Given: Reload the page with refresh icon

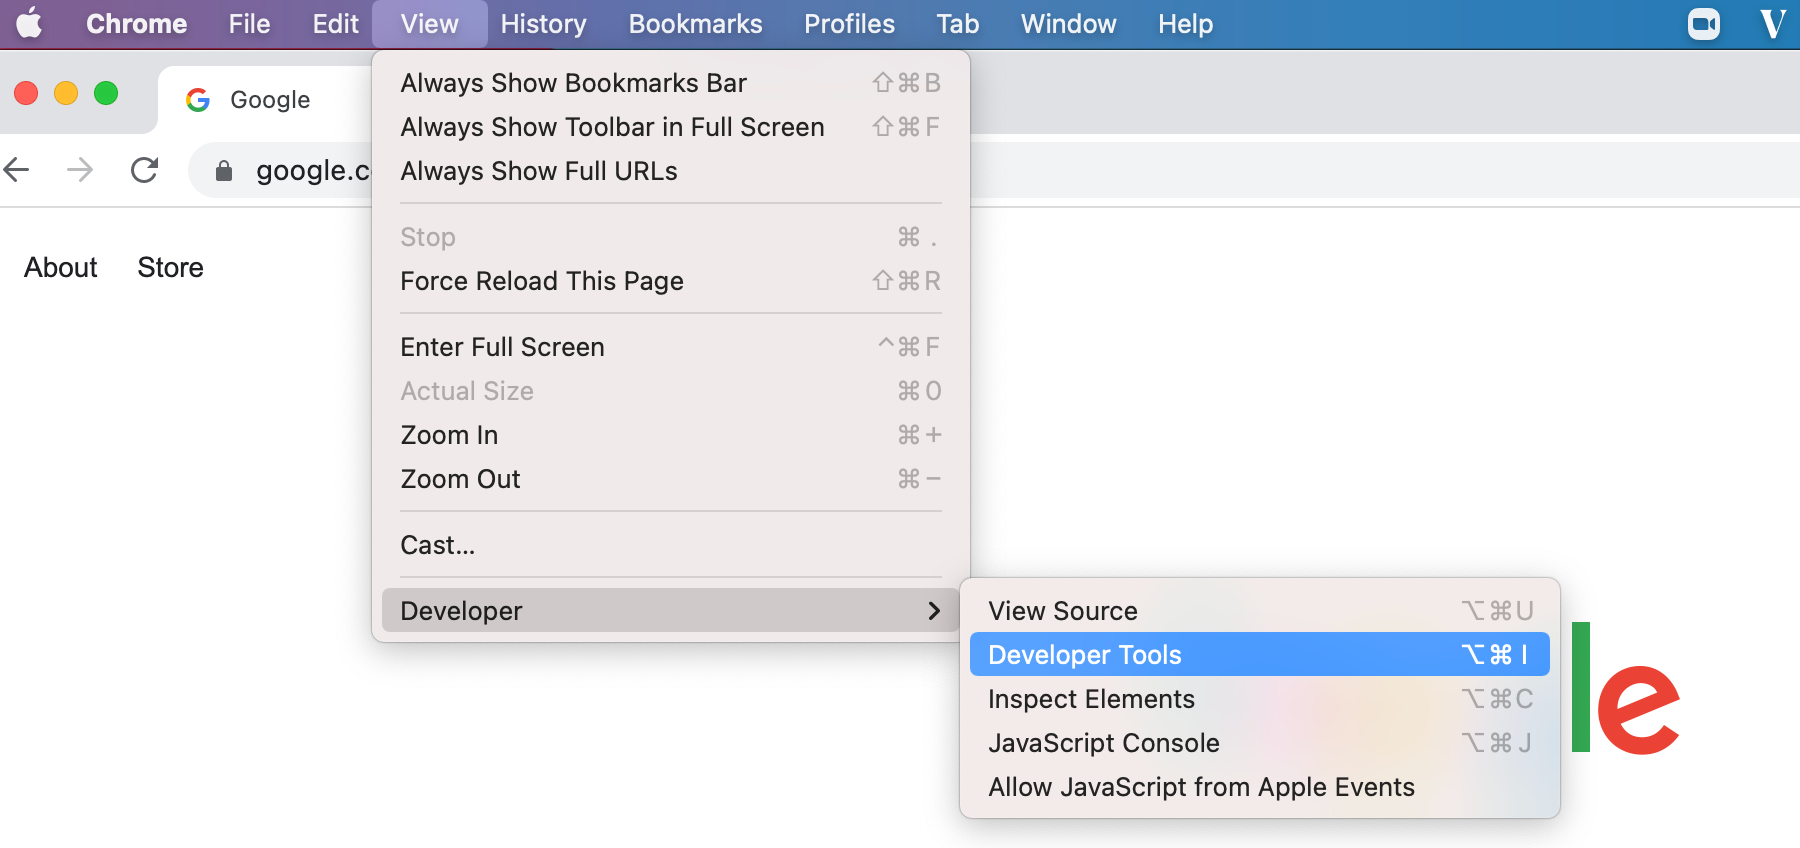Looking at the screenshot, I should [145, 170].
